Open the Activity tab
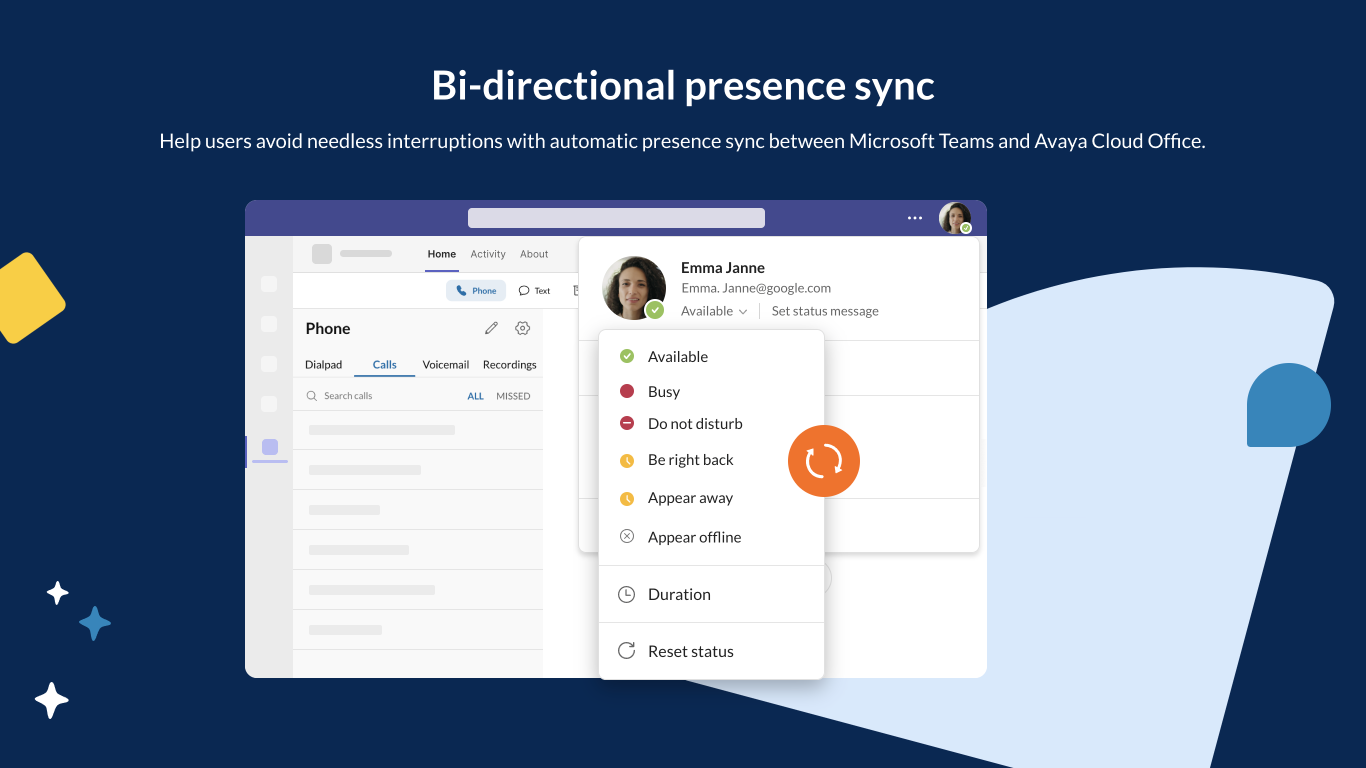The width and height of the screenshot is (1366, 768). tap(488, 254)
